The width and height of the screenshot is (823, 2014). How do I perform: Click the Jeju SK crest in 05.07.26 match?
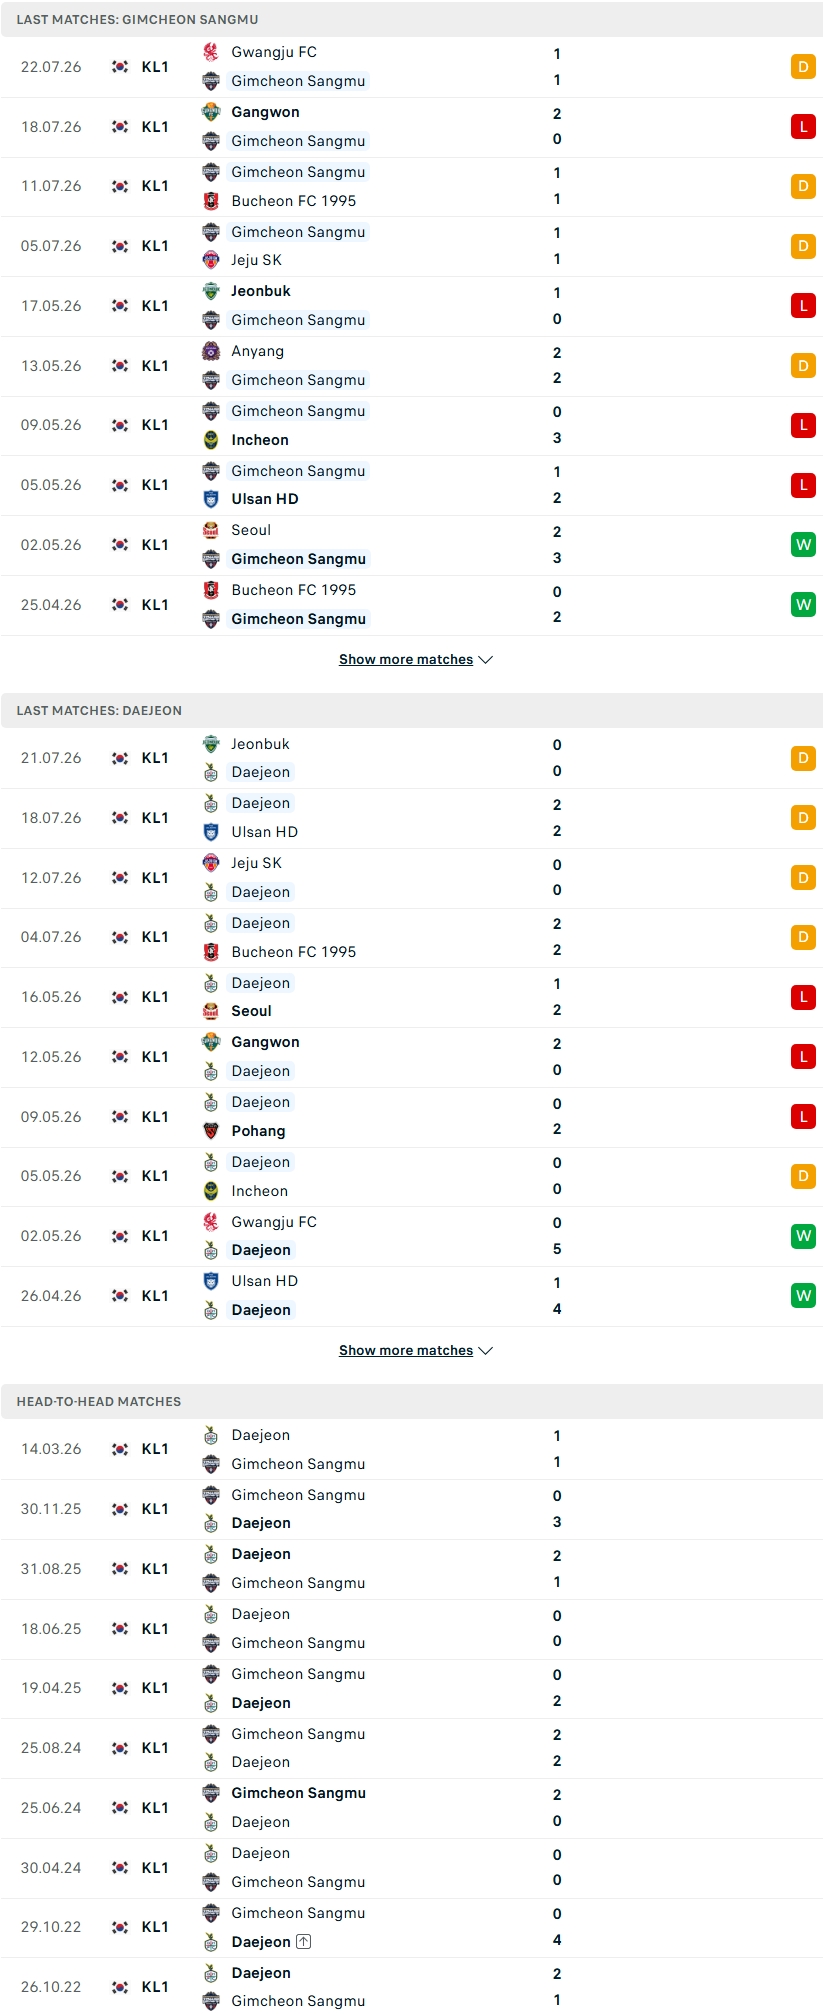(x=211, y=260)
